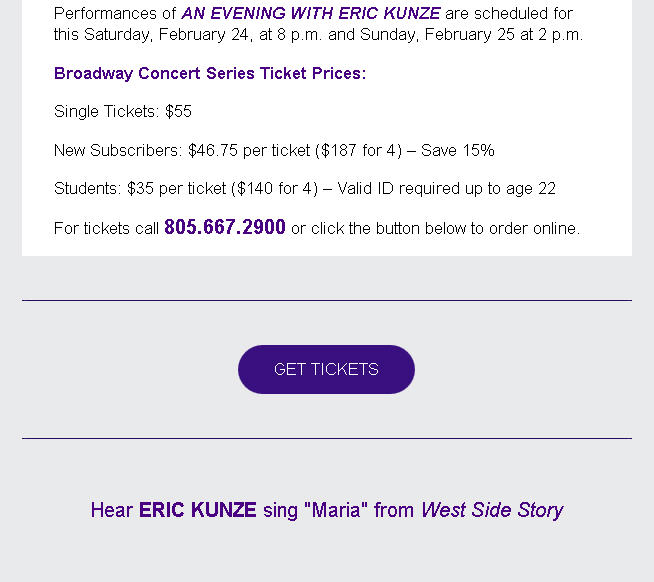Click the bold ERIC KUNZE name in bottom heading

tap(198, 510)
